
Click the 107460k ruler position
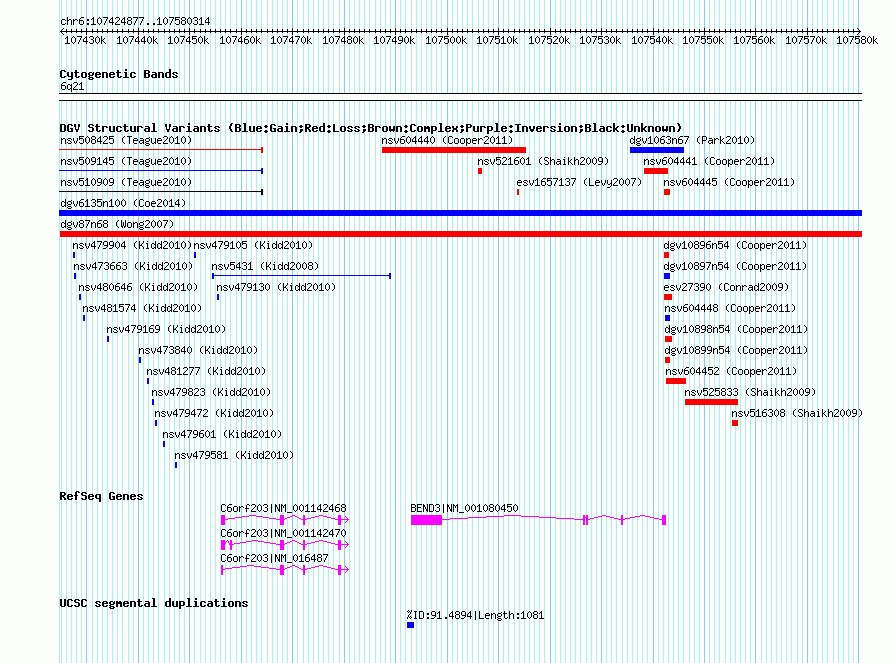click(240, 40)
